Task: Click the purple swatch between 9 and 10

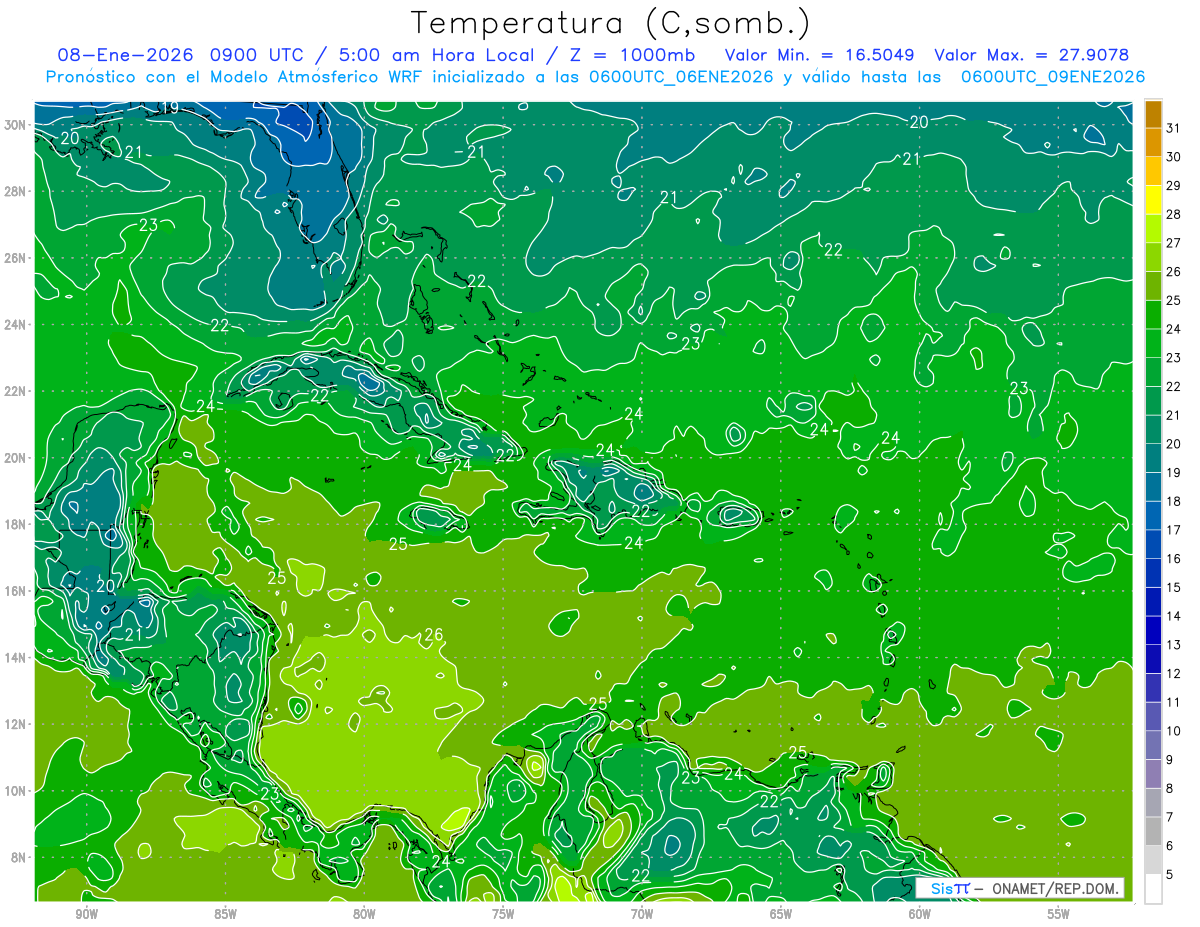Action: pyautogui.click(x=1153, y=746)
